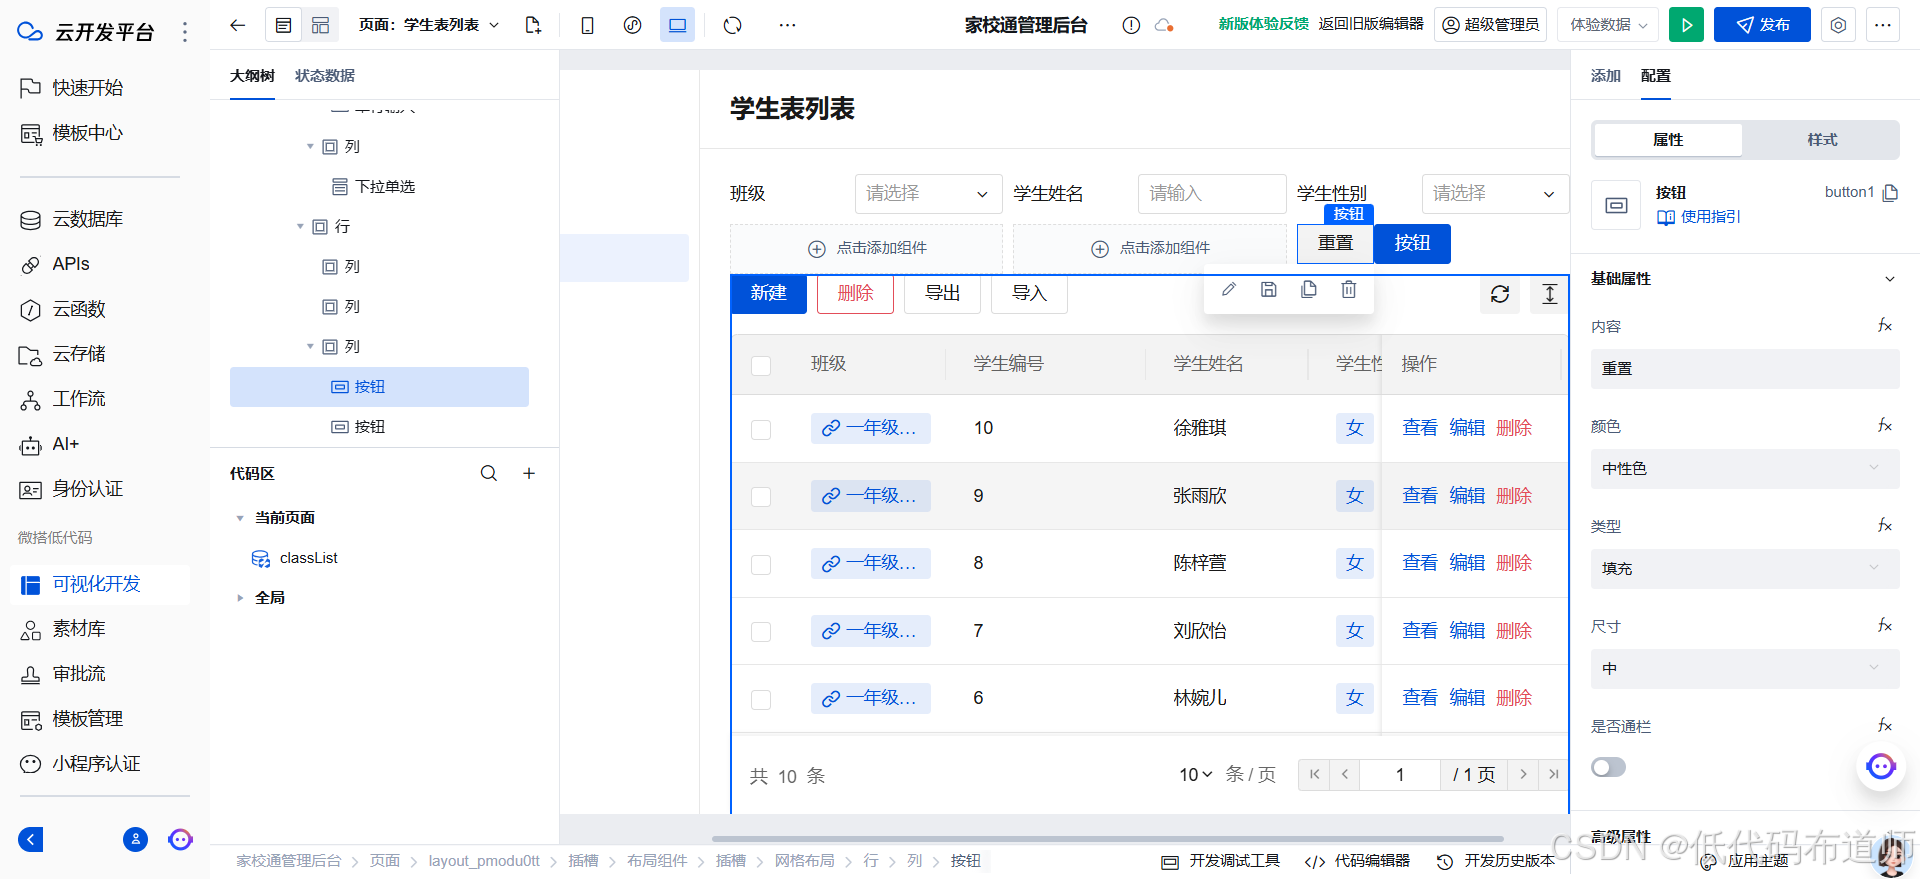
Task: Add new item in code area
Action: [x=529, y=473]
